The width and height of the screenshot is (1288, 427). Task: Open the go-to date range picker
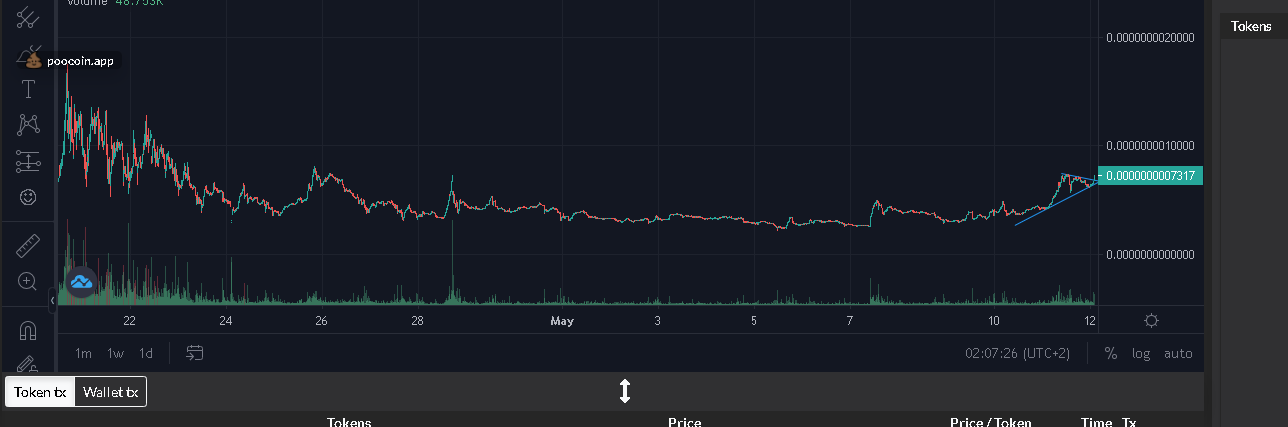[195, 353]
